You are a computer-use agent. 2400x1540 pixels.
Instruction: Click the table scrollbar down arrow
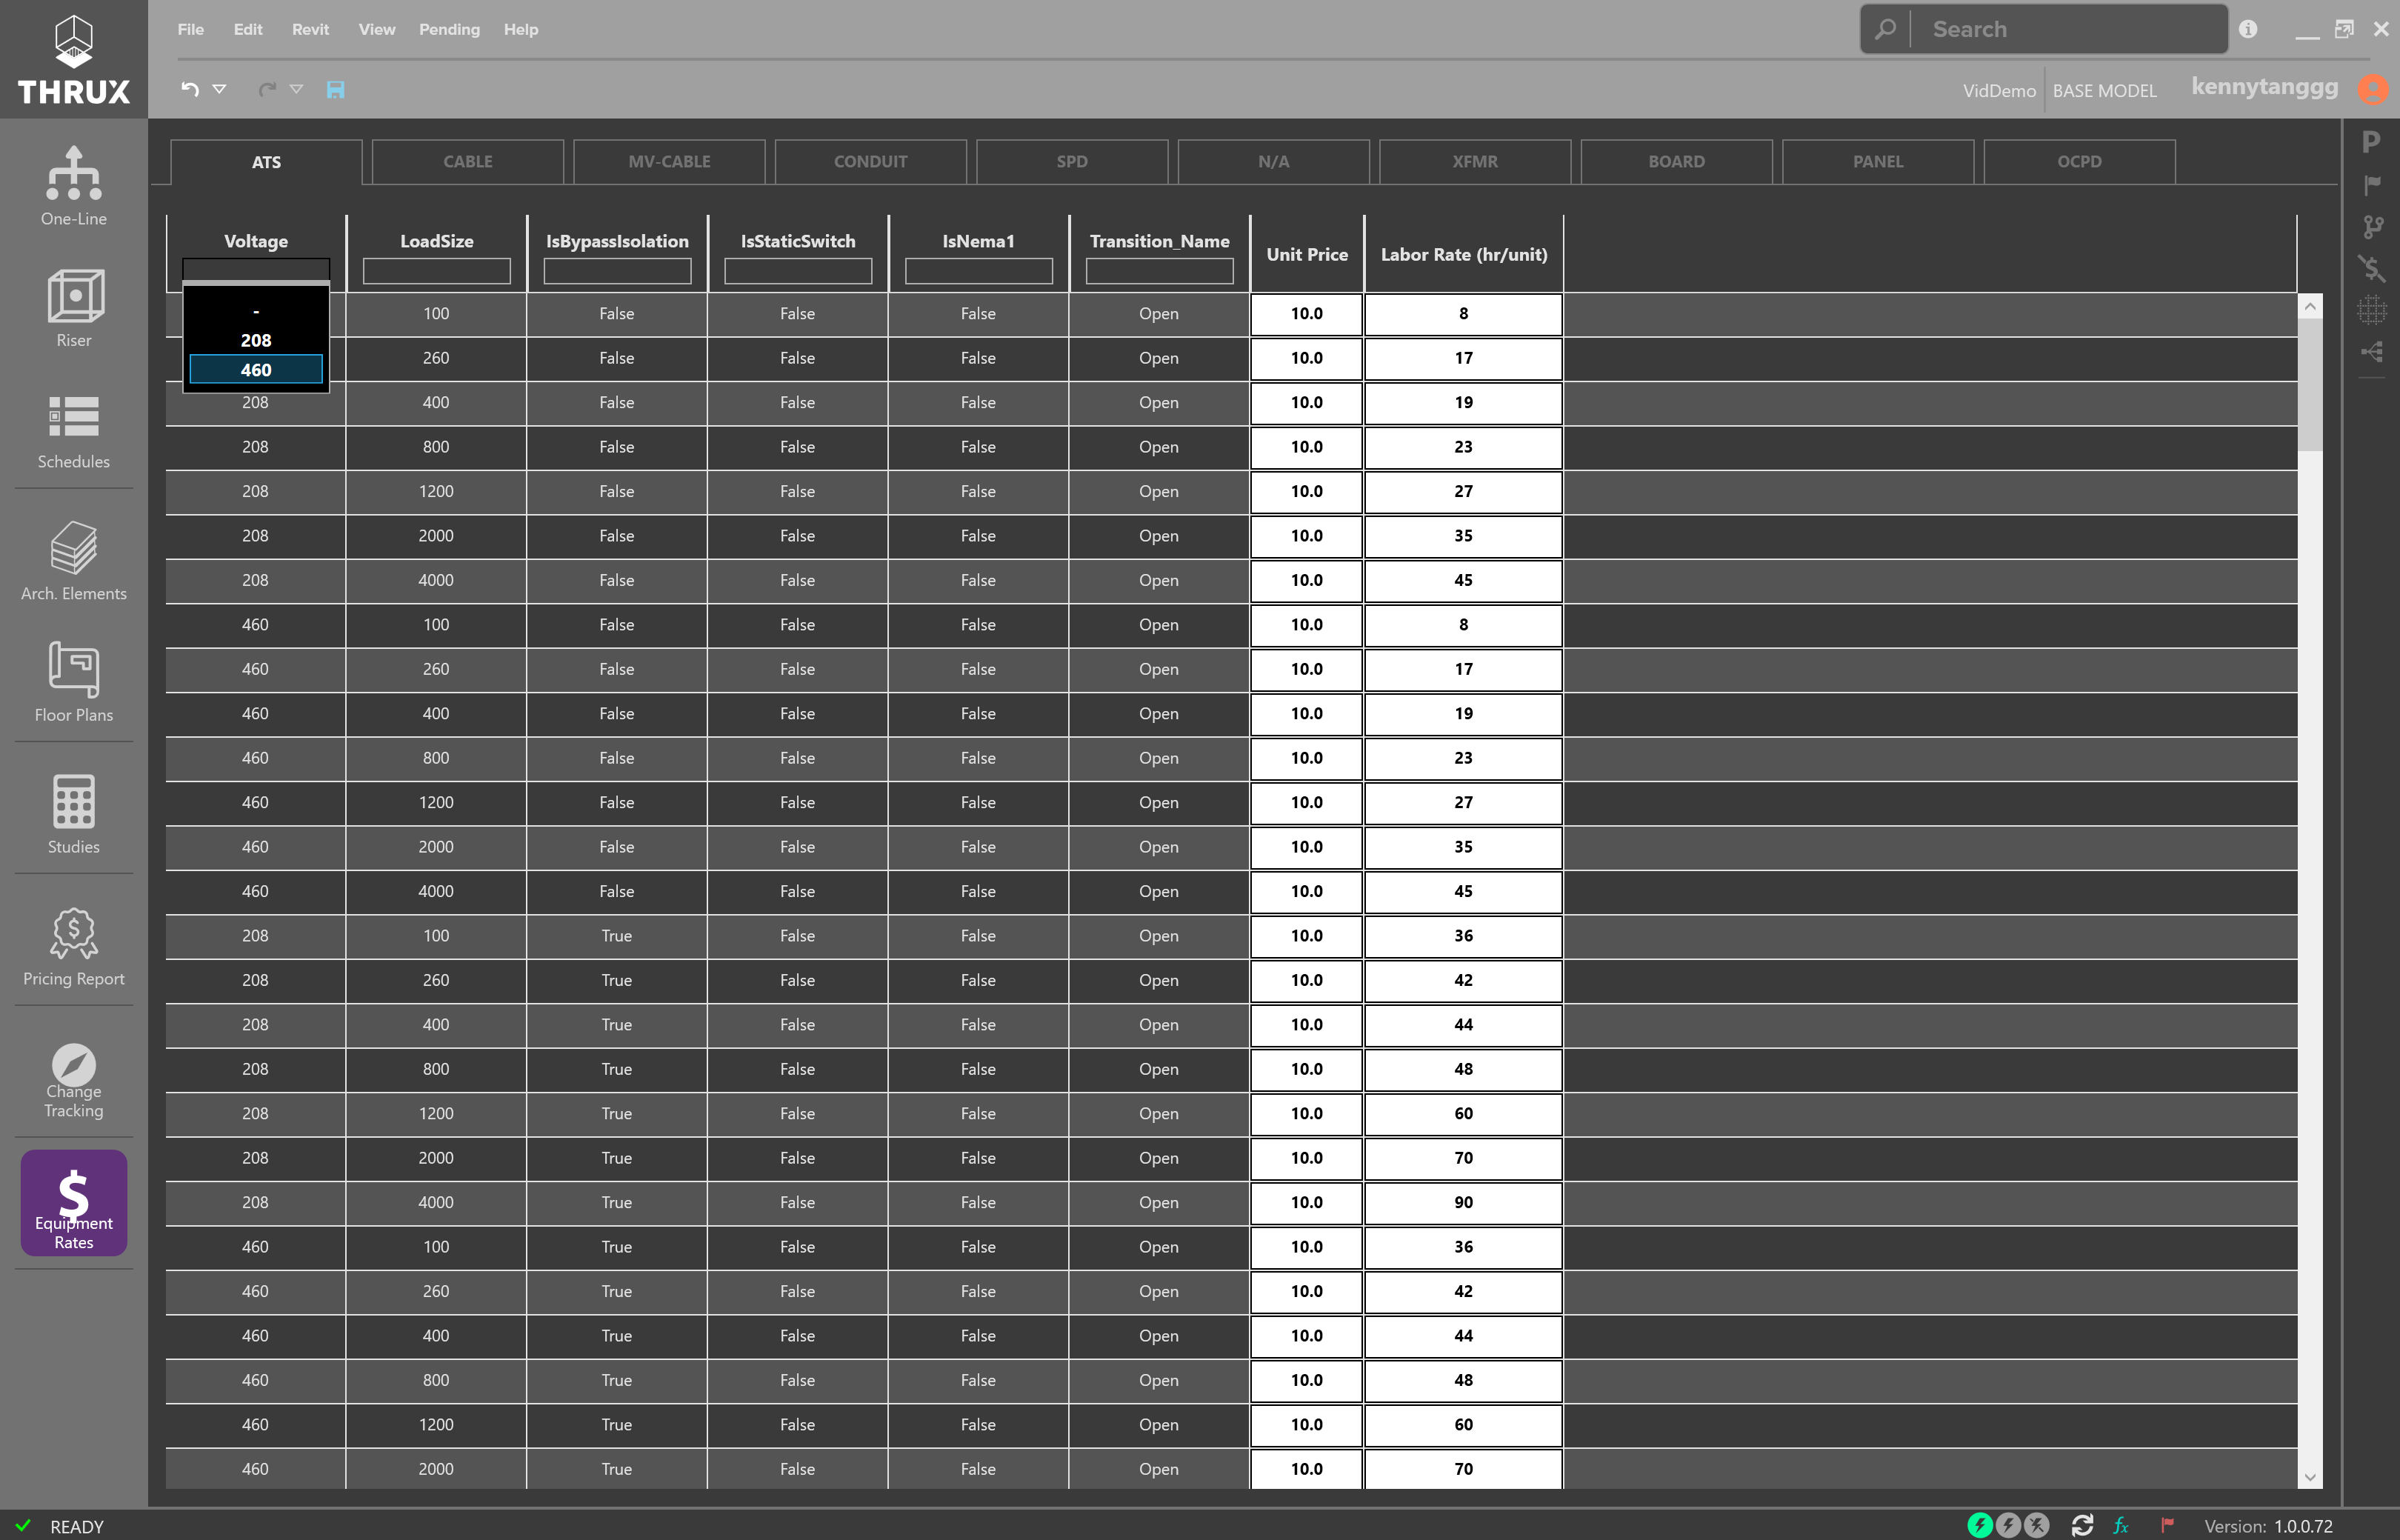(x=2310, y=1476)
